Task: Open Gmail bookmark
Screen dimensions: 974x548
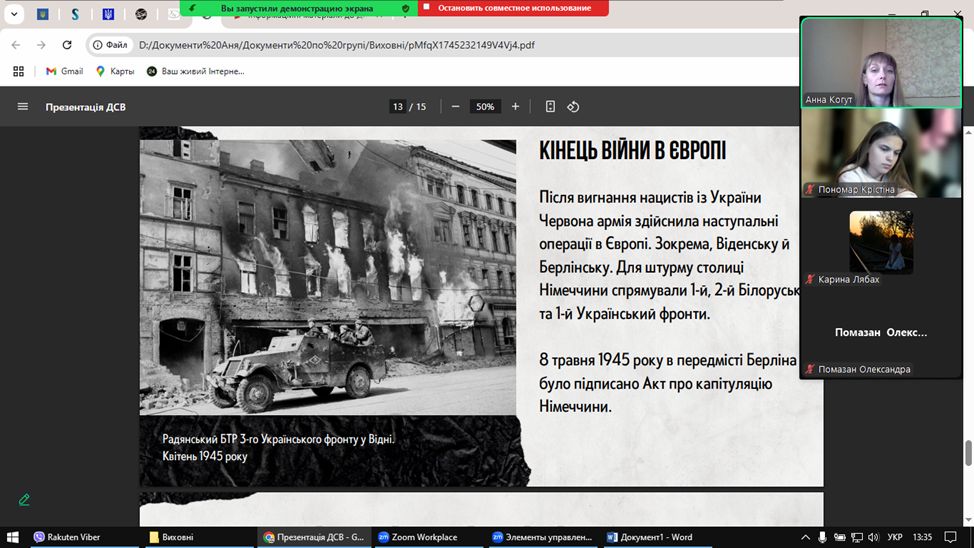Action: click(x=64, y=71)
